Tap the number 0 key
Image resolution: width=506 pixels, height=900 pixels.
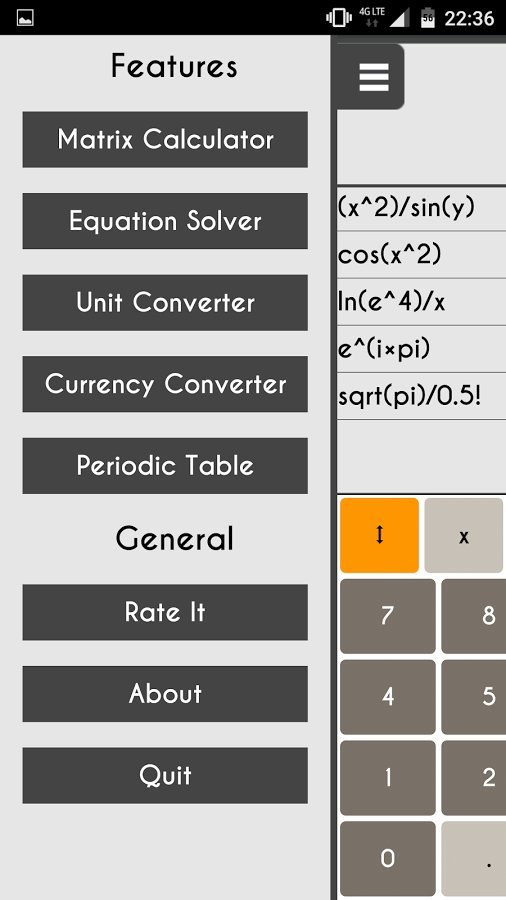(388, 859)
